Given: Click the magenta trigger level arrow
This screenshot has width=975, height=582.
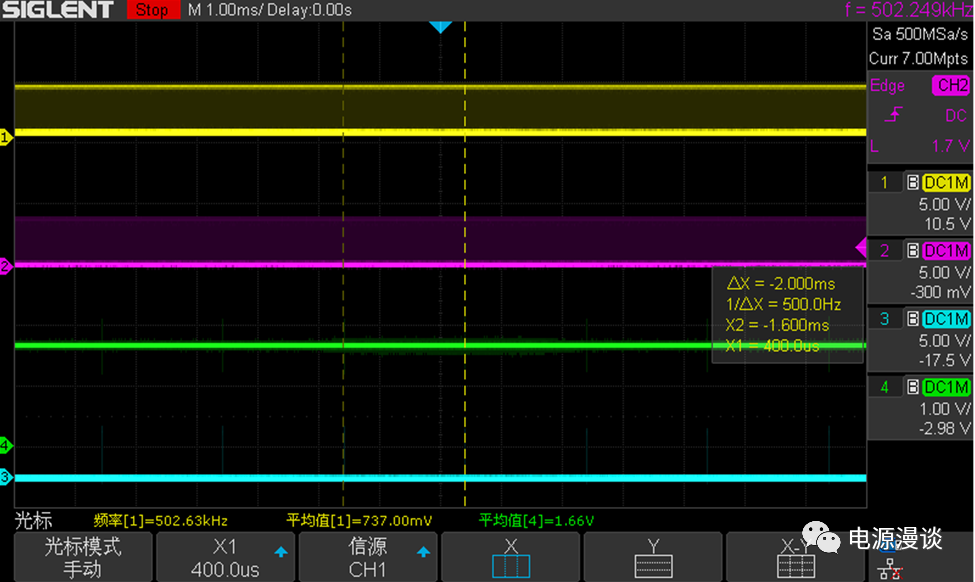Looking at the screenshot, I should (x=860, y=248).
